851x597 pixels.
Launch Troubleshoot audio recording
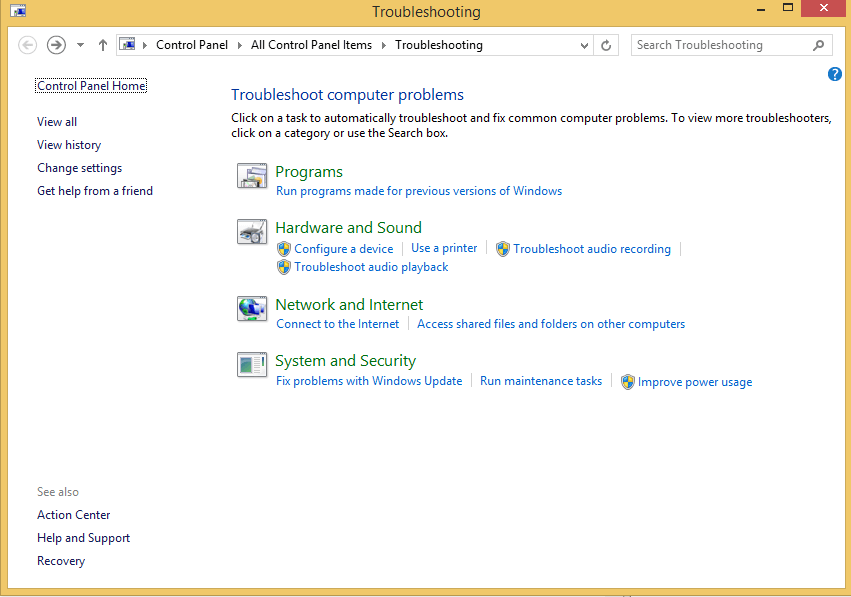click(592, 249)
